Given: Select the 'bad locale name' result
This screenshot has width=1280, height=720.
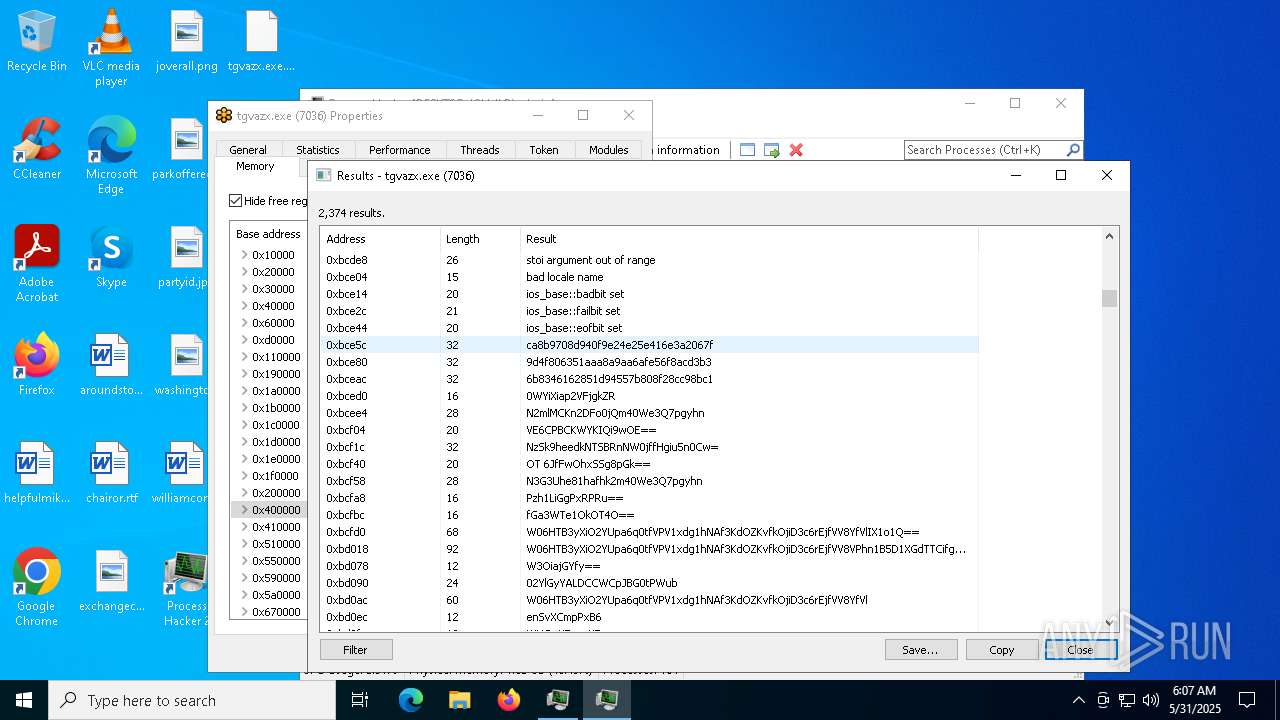Looking at the screenshot, I should point(649,277).
